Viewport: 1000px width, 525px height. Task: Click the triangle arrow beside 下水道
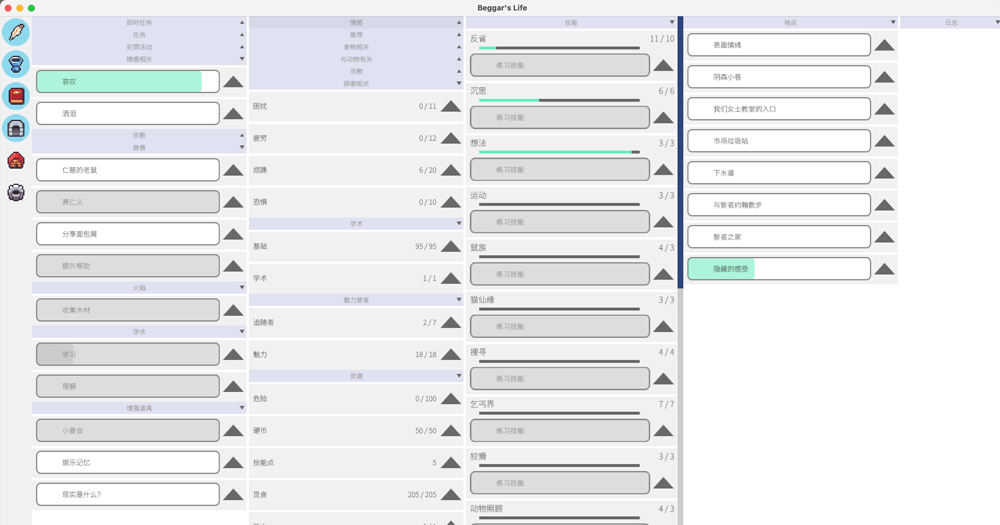pyautogui.click(x=884, y=174)
